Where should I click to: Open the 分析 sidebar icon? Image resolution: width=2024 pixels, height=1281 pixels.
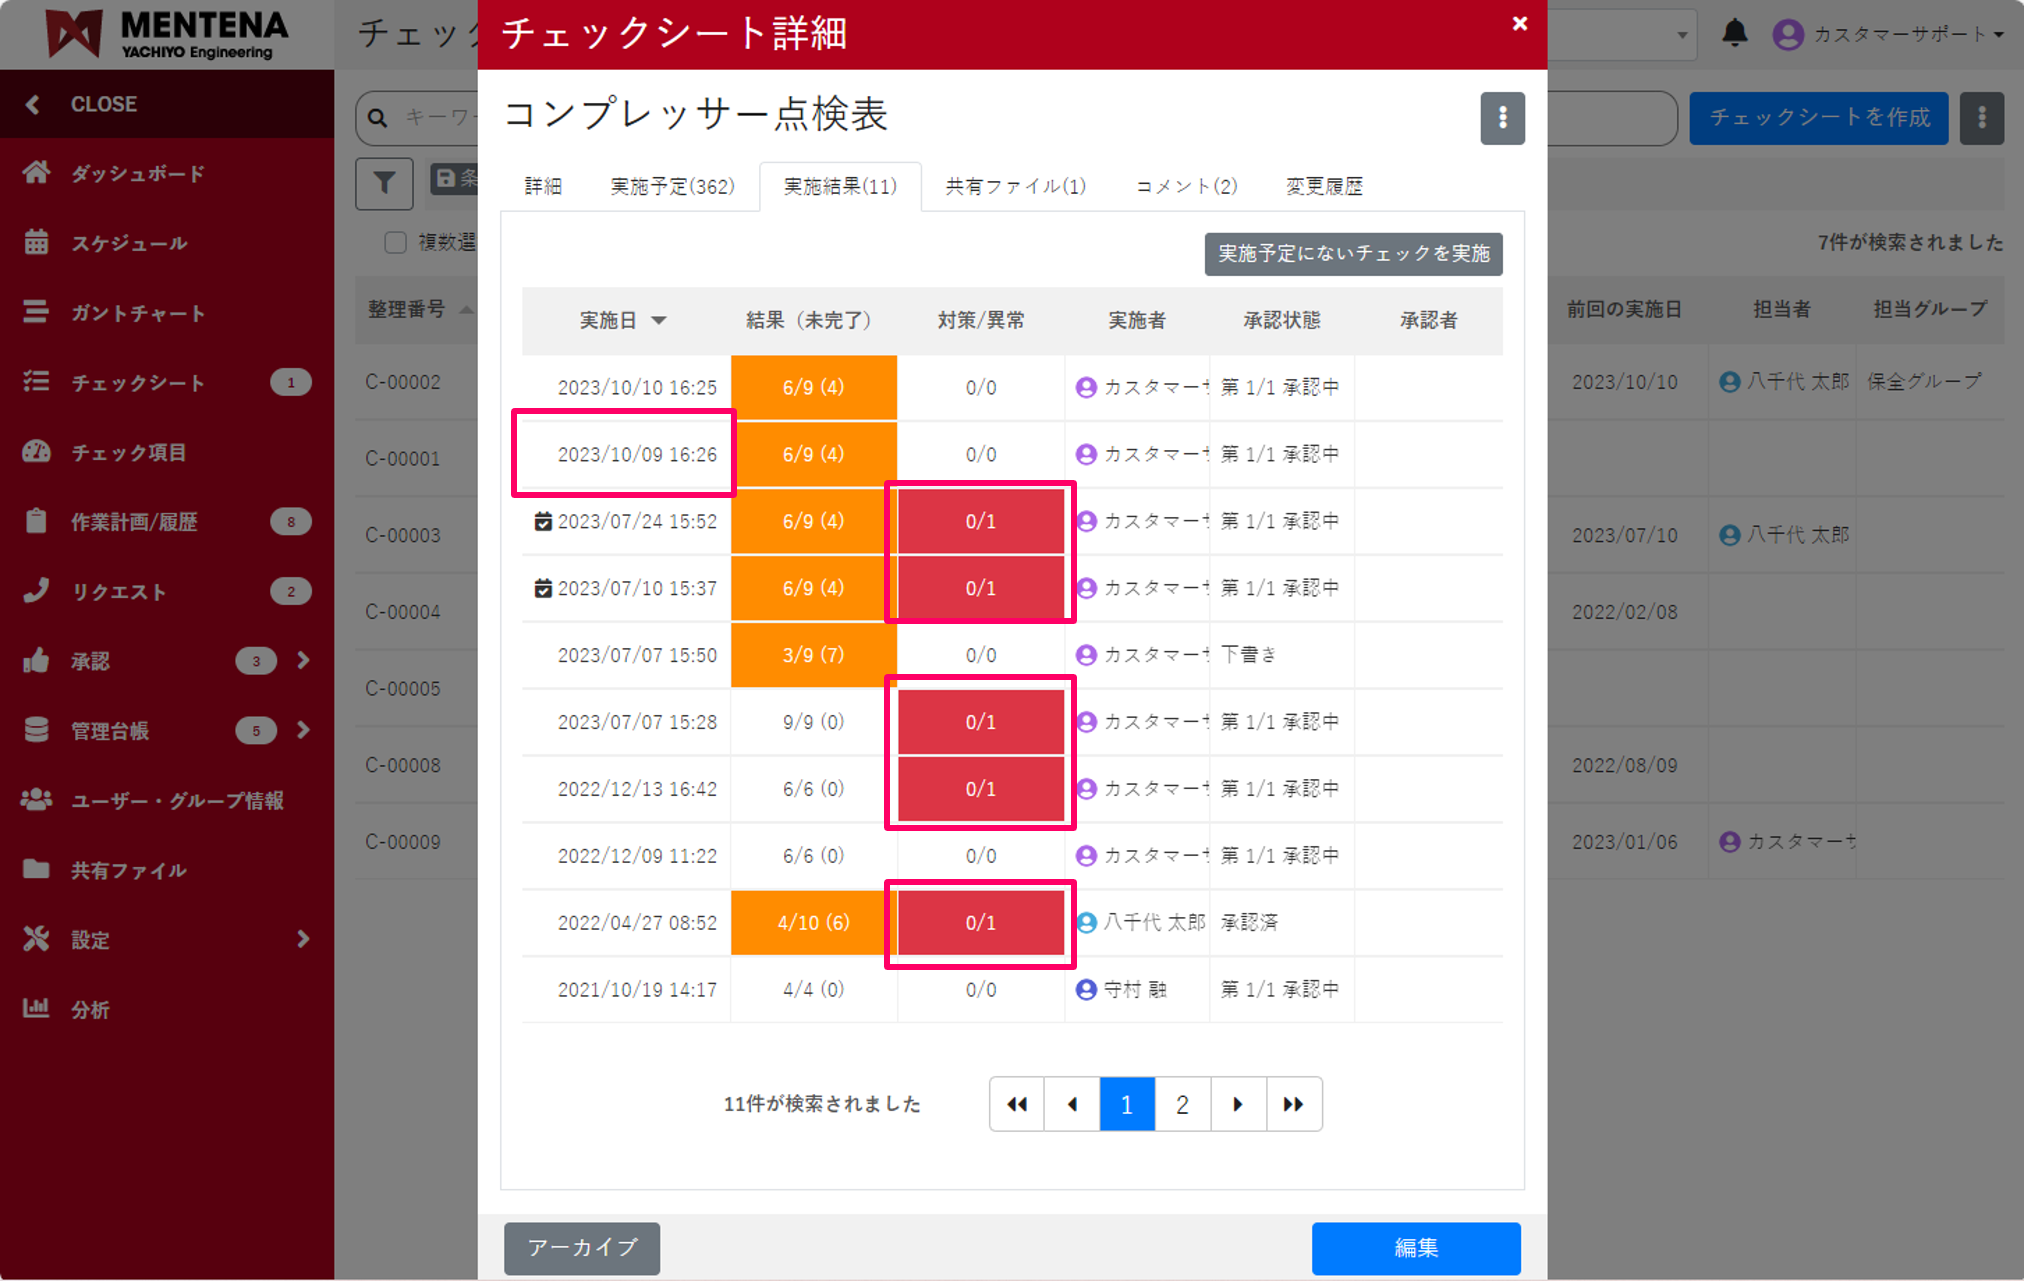[37, 1009]
